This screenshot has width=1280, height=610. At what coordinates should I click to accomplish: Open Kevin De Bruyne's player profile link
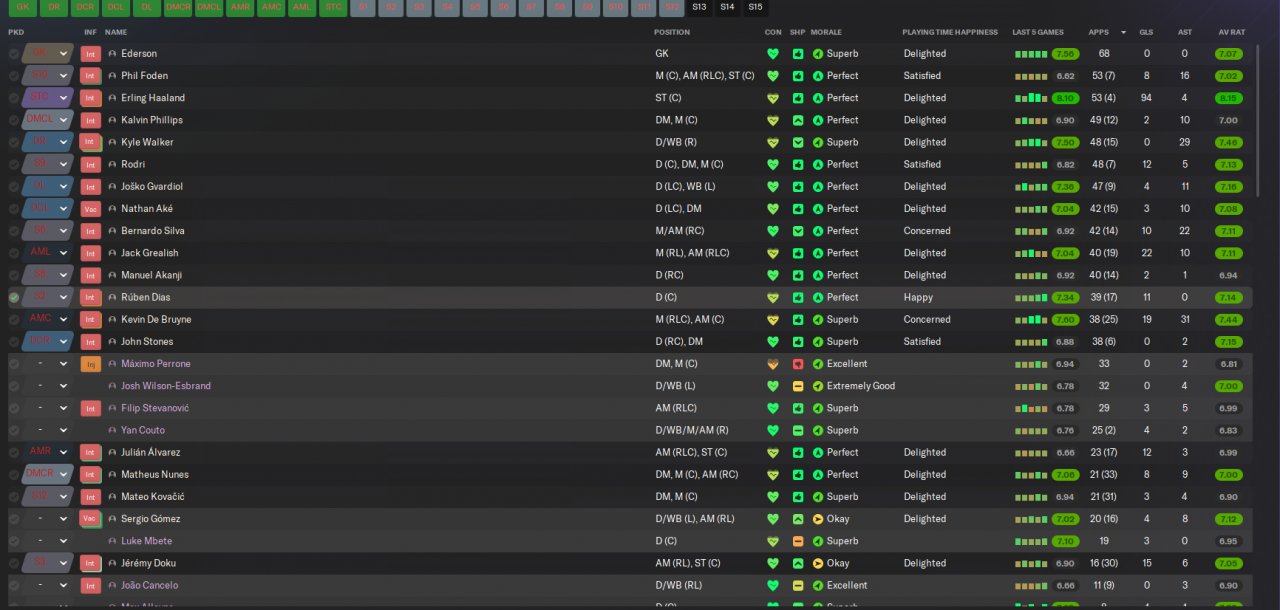156,320
